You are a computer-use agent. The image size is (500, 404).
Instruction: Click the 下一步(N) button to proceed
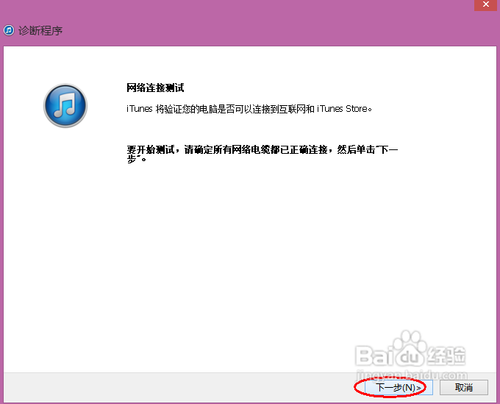399,387
